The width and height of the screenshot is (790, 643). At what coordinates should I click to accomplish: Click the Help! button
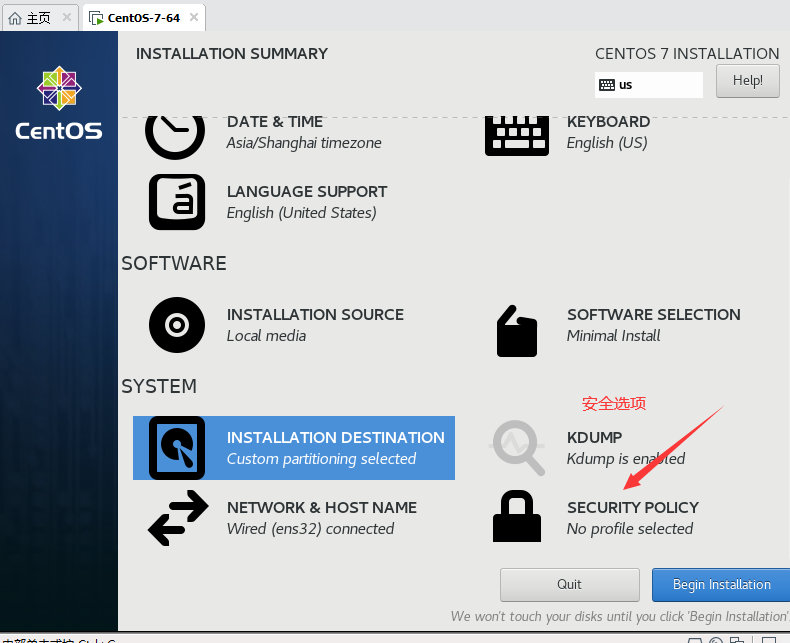(748, 81)
